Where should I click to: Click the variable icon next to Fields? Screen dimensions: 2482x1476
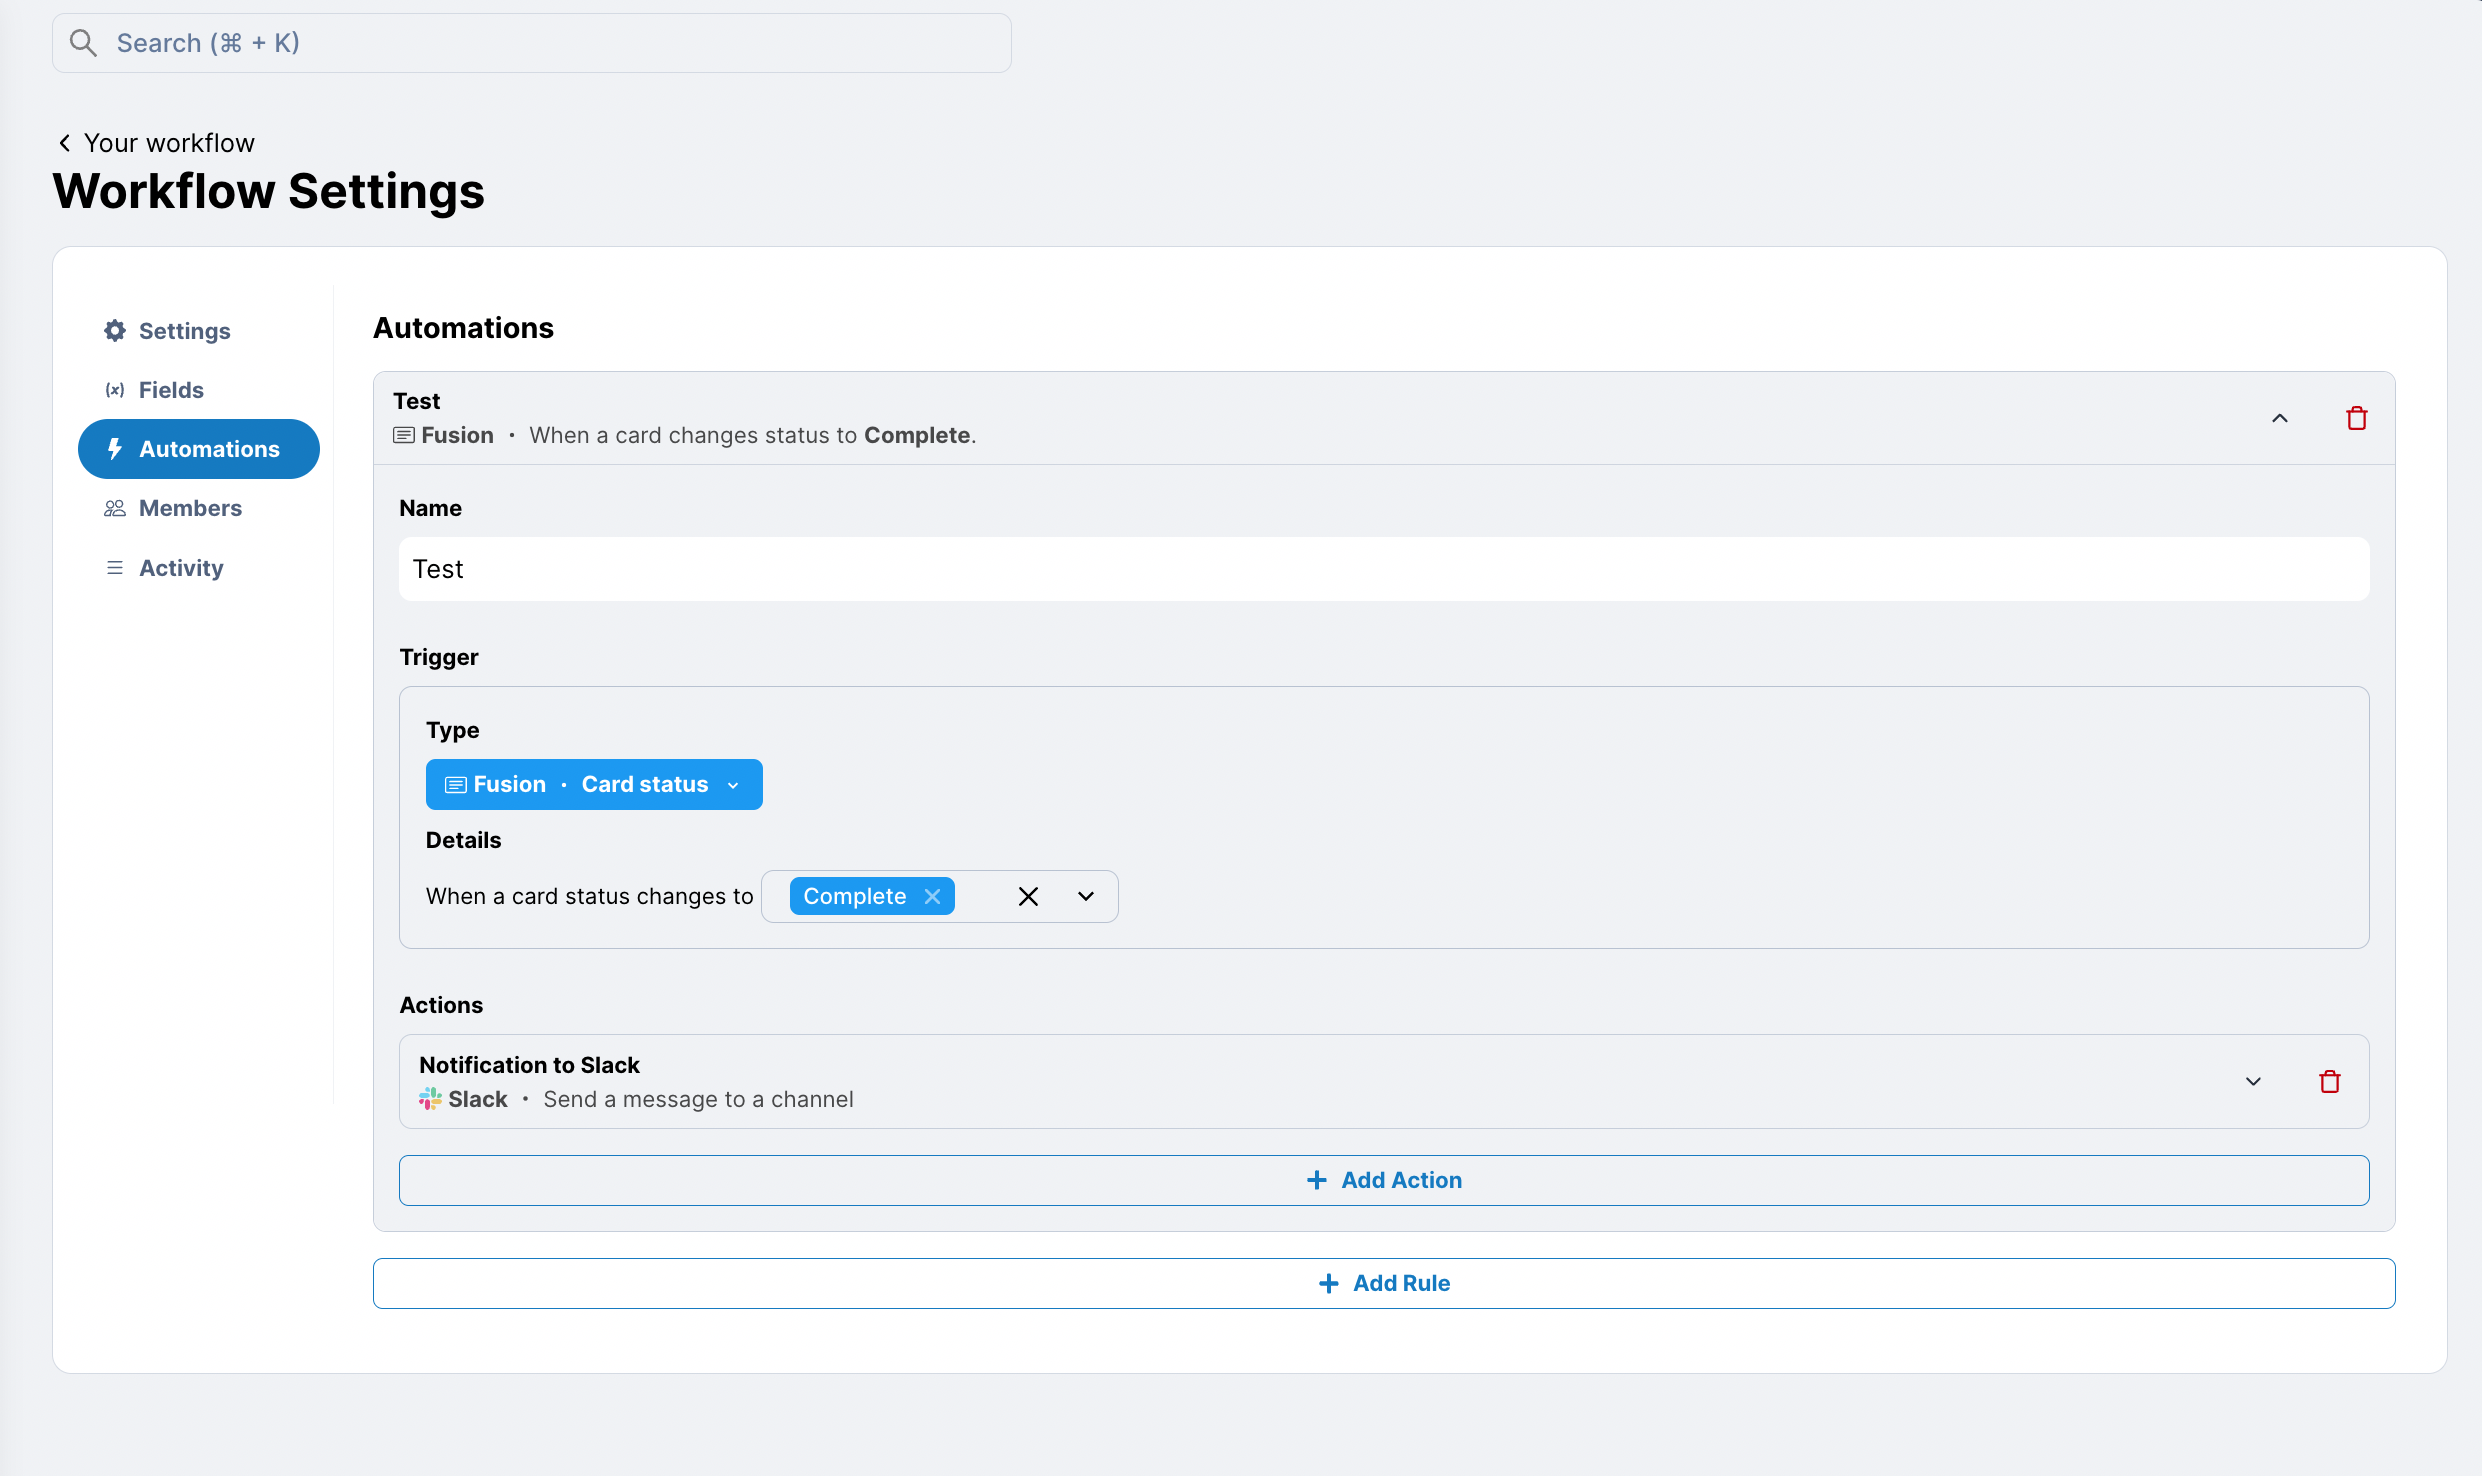tap(115, 390)
